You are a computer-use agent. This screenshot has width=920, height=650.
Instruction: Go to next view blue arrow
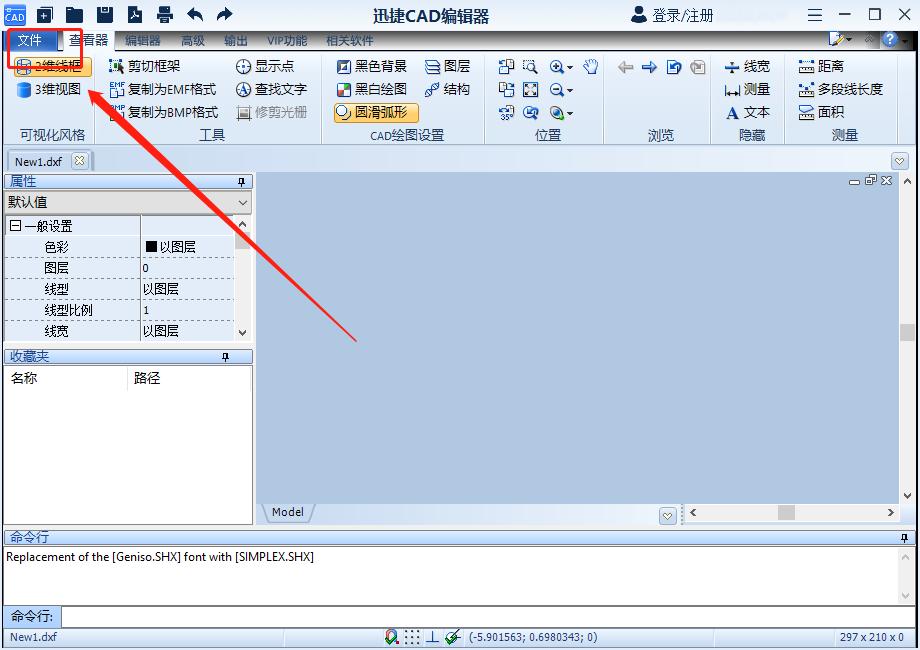(x=650, y=67)
